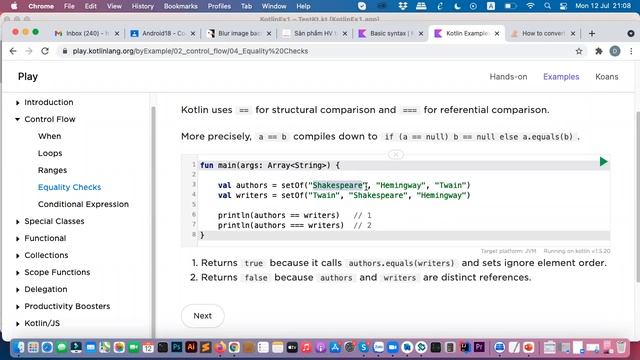The width and height of the screenshot is (640, 360).
Task: Switch to the How to convert tab
Action: [x=543, y=33]
